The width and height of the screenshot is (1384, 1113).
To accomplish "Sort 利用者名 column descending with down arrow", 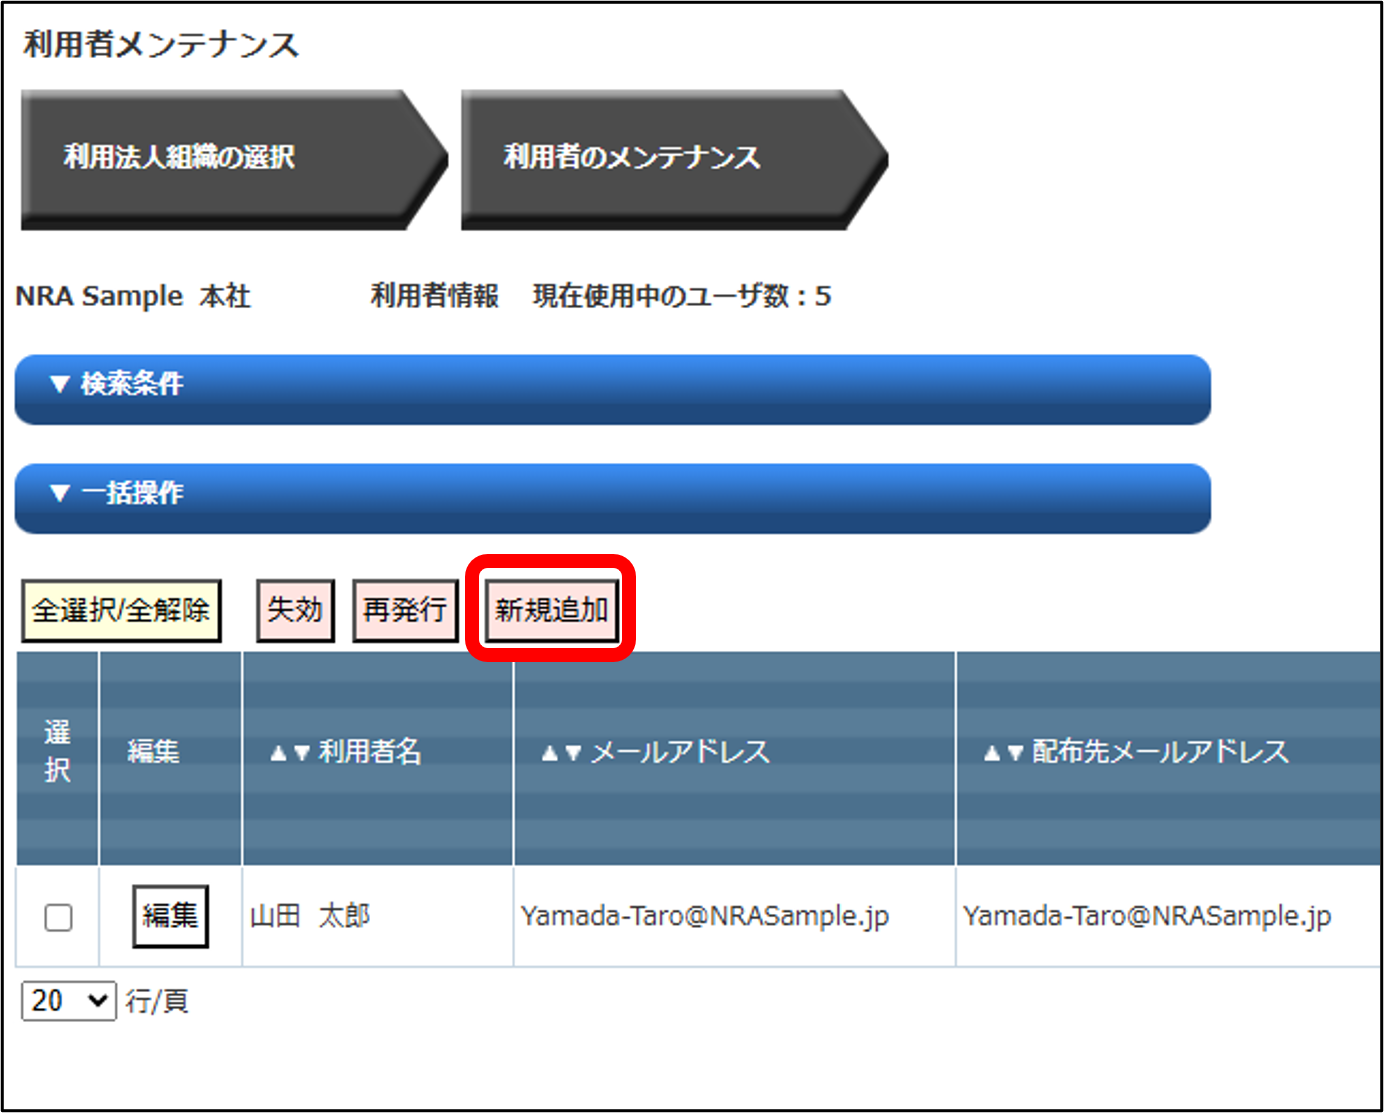I will tap(301, 753).
